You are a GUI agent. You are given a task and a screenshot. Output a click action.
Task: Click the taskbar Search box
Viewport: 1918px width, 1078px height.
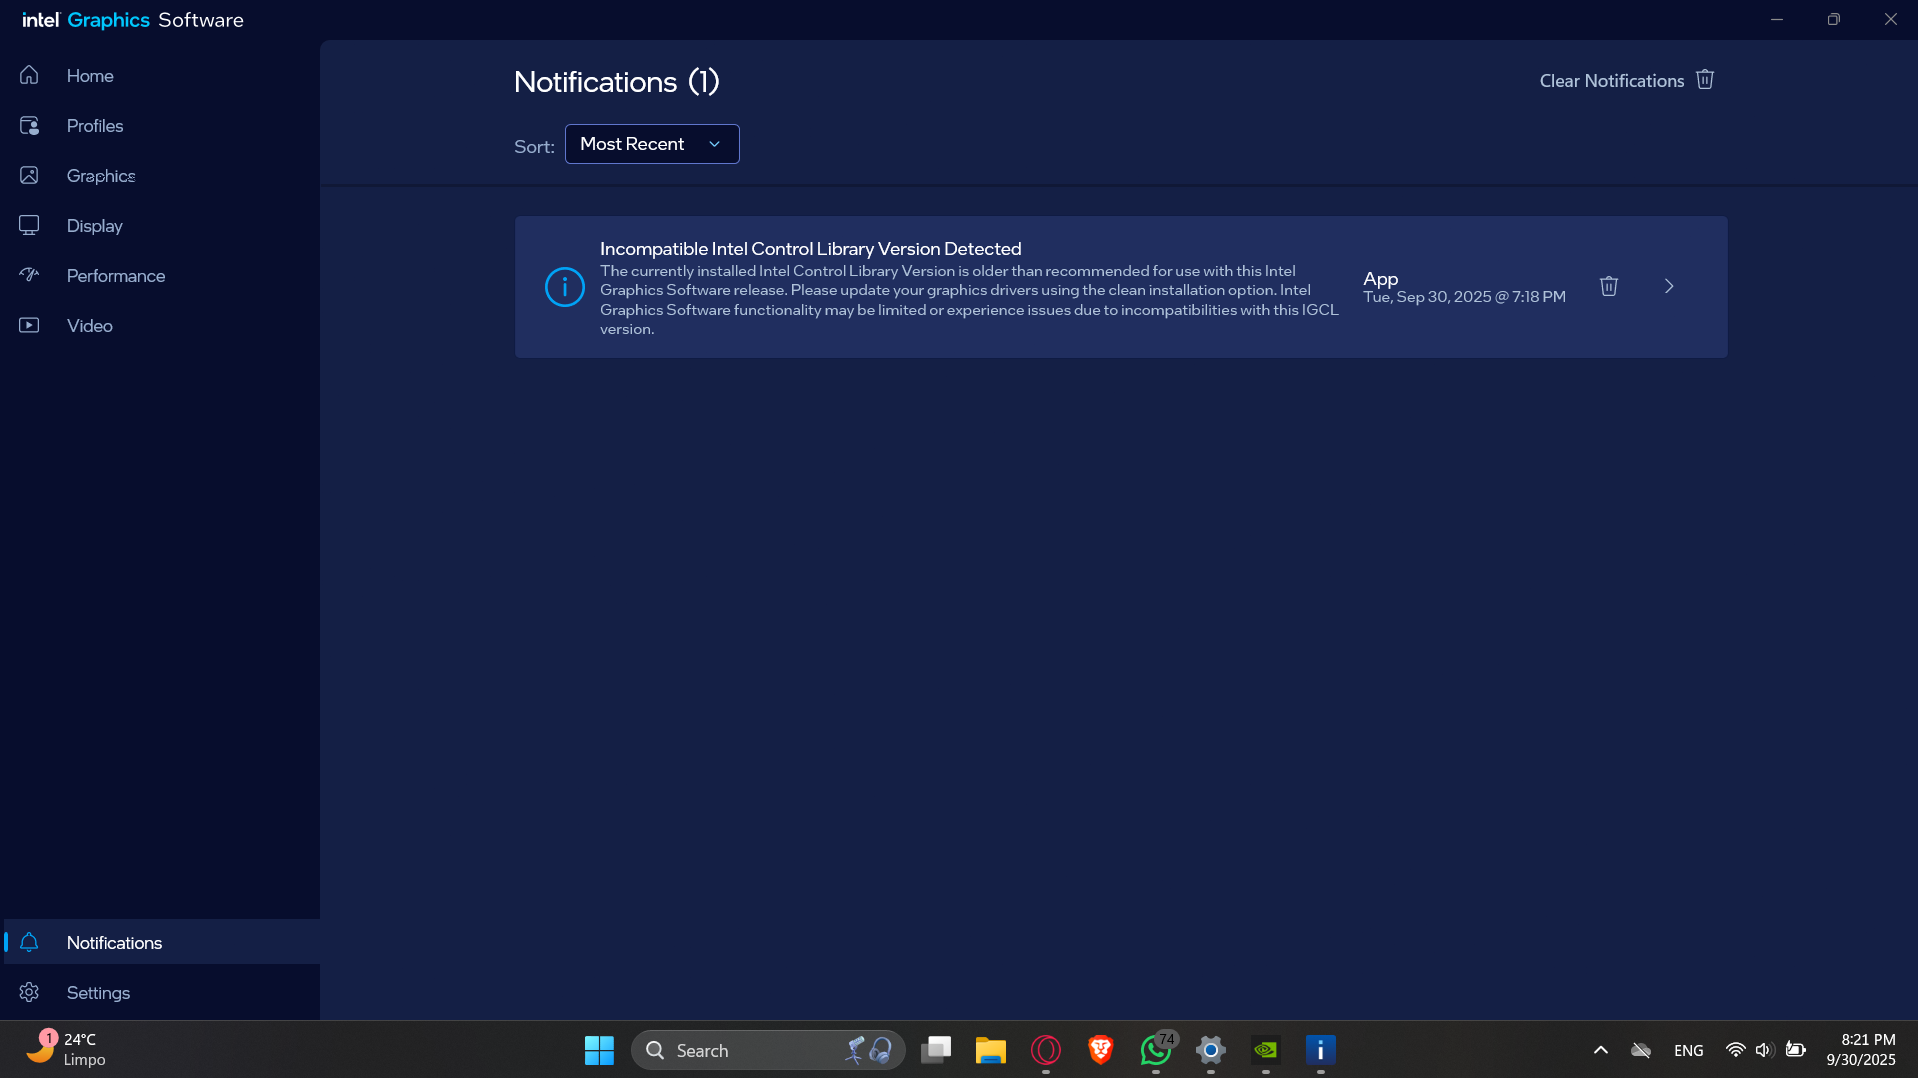(x=768, y=1050)
